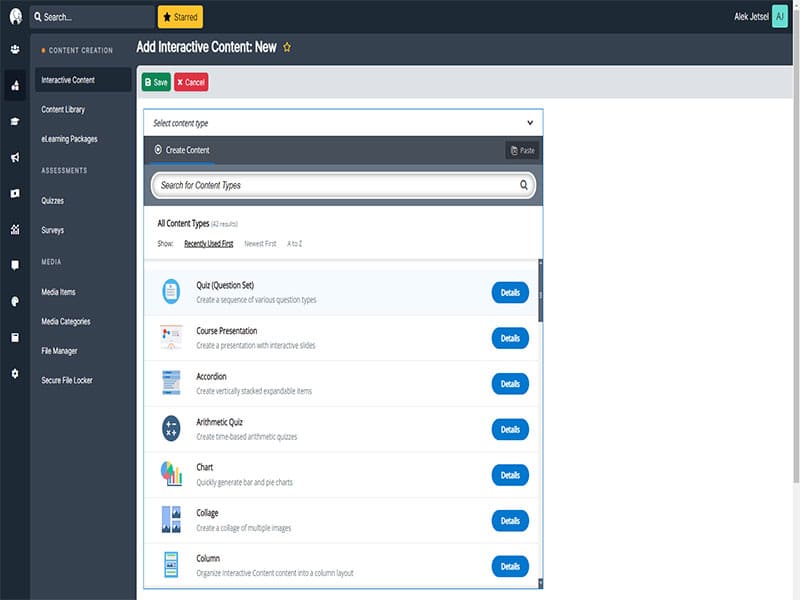Click the green Save button

[156, 82]
